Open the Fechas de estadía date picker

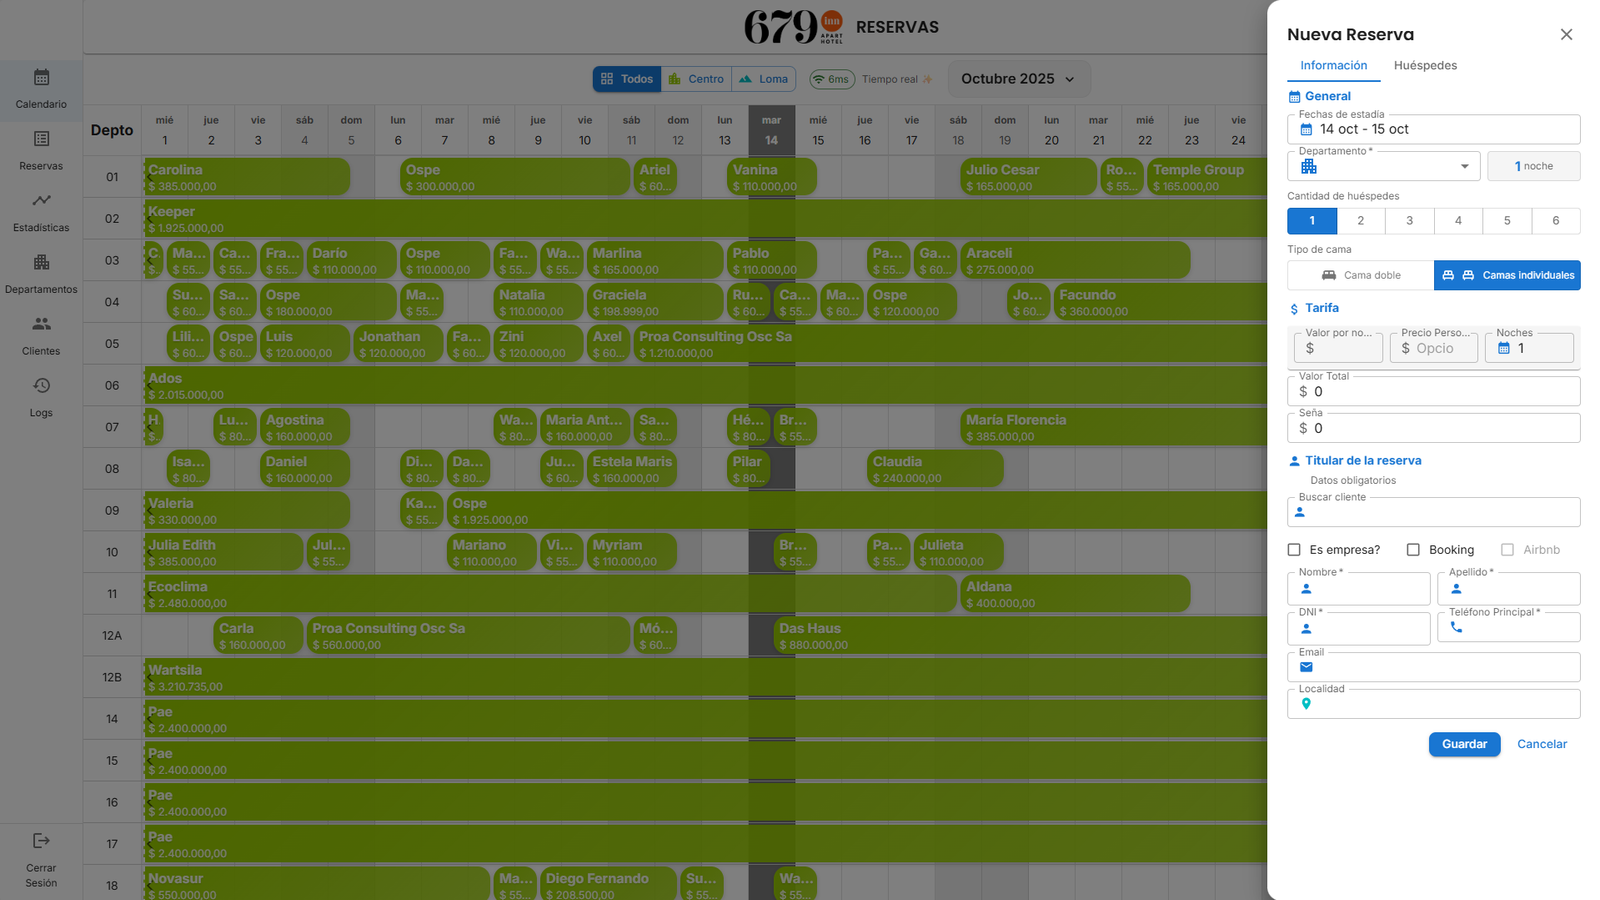click(1433, 130)
